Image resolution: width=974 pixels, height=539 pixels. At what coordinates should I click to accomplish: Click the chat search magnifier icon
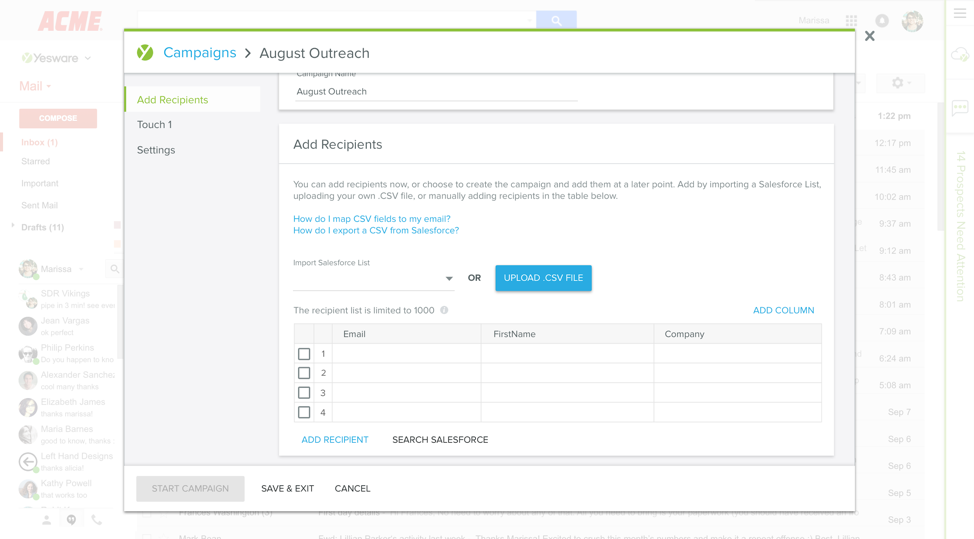click(114, 269)
